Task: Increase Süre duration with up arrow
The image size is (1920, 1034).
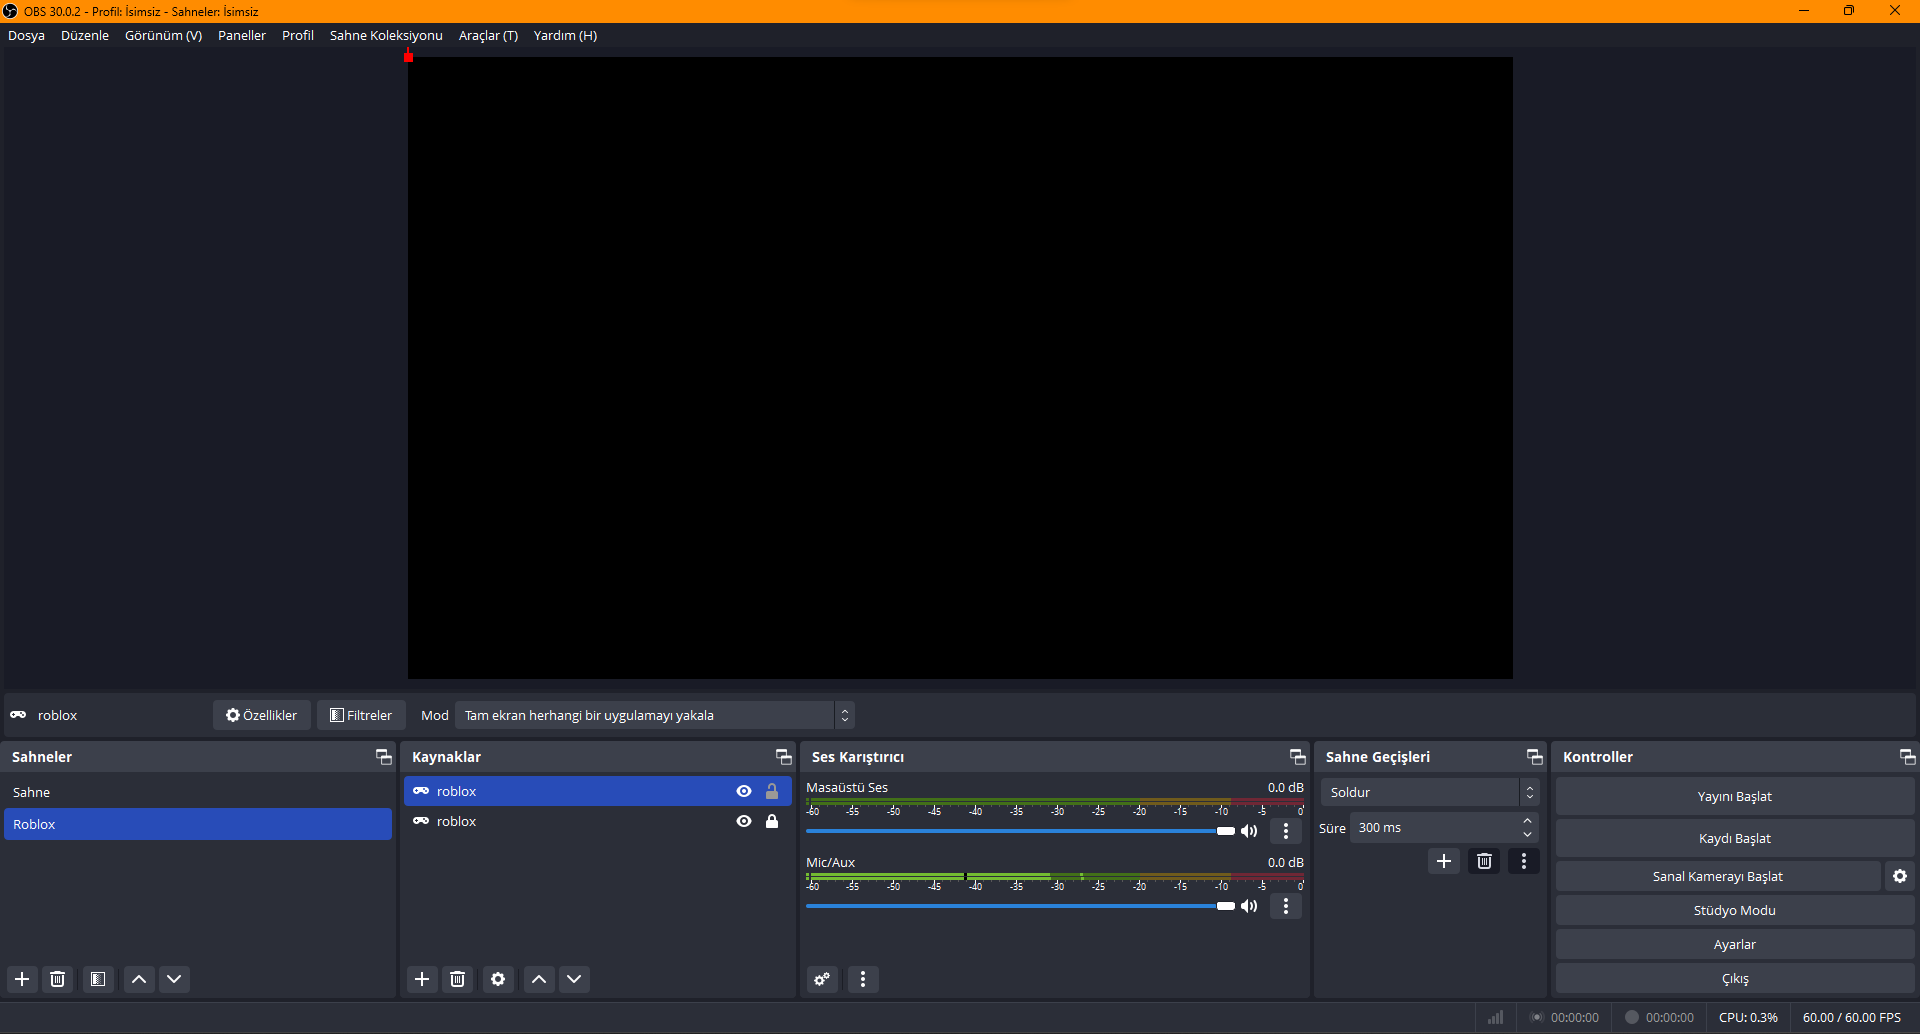Action: 1527,821
